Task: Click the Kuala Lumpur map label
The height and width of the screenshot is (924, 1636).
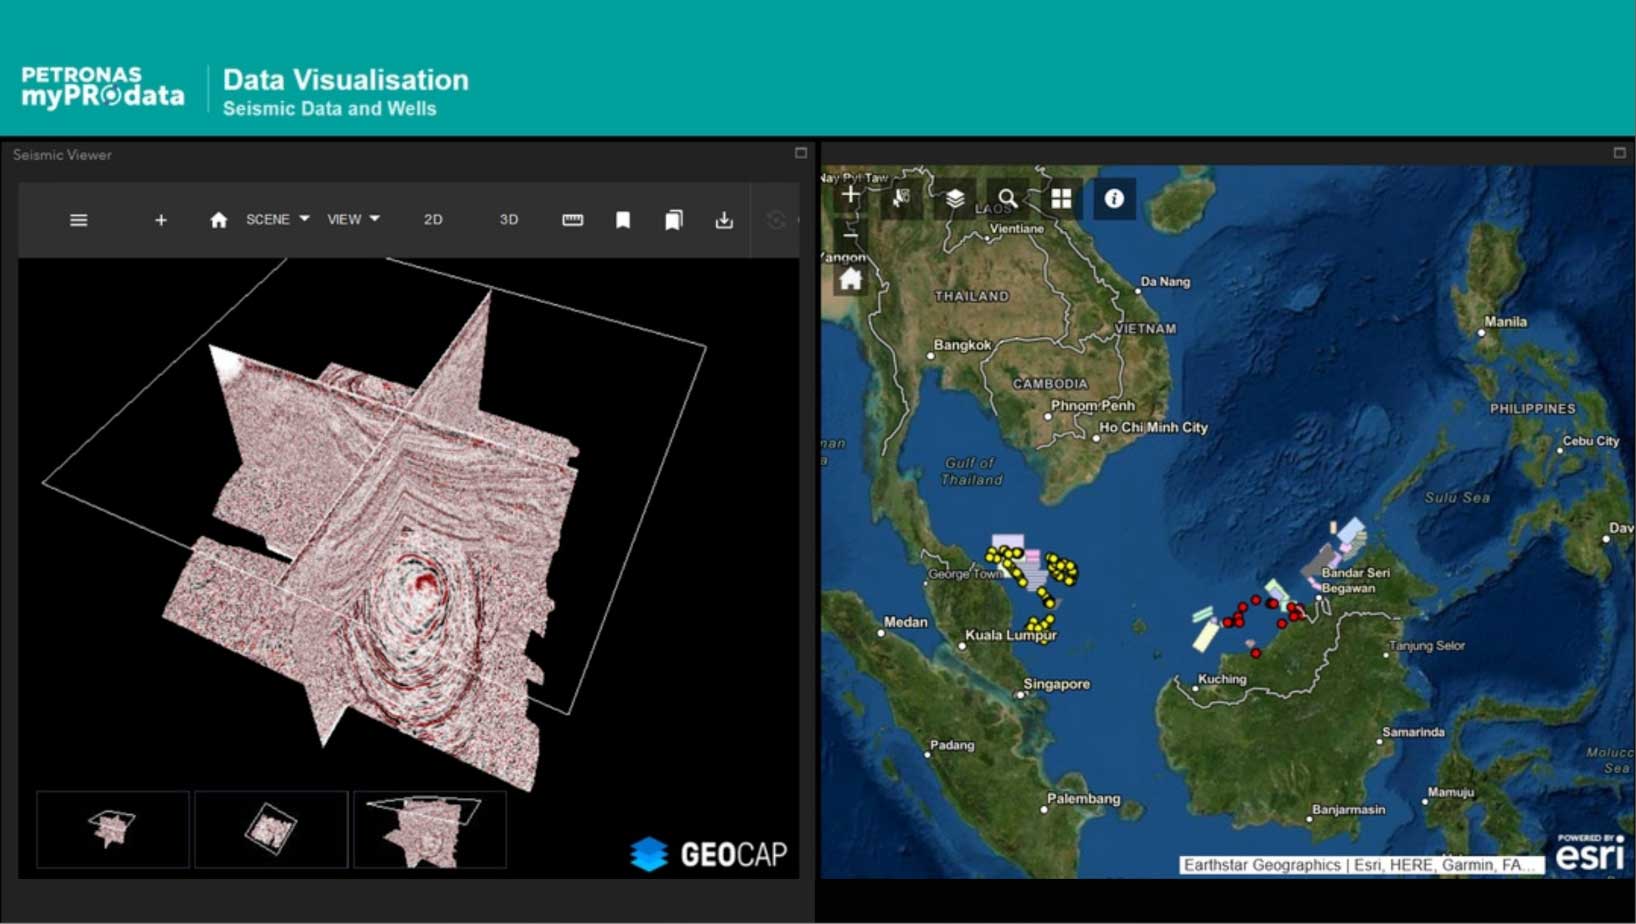Action: coord(1010,635)
